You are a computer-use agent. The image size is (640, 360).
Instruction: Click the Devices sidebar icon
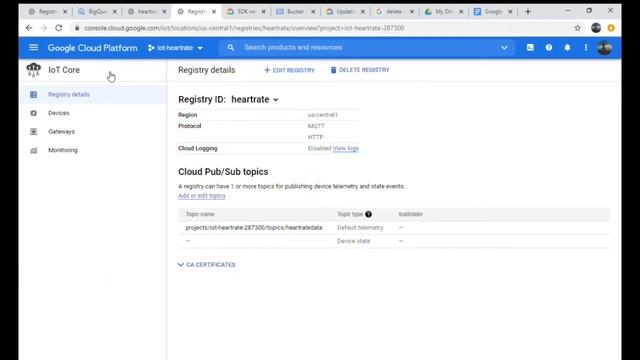33,113
